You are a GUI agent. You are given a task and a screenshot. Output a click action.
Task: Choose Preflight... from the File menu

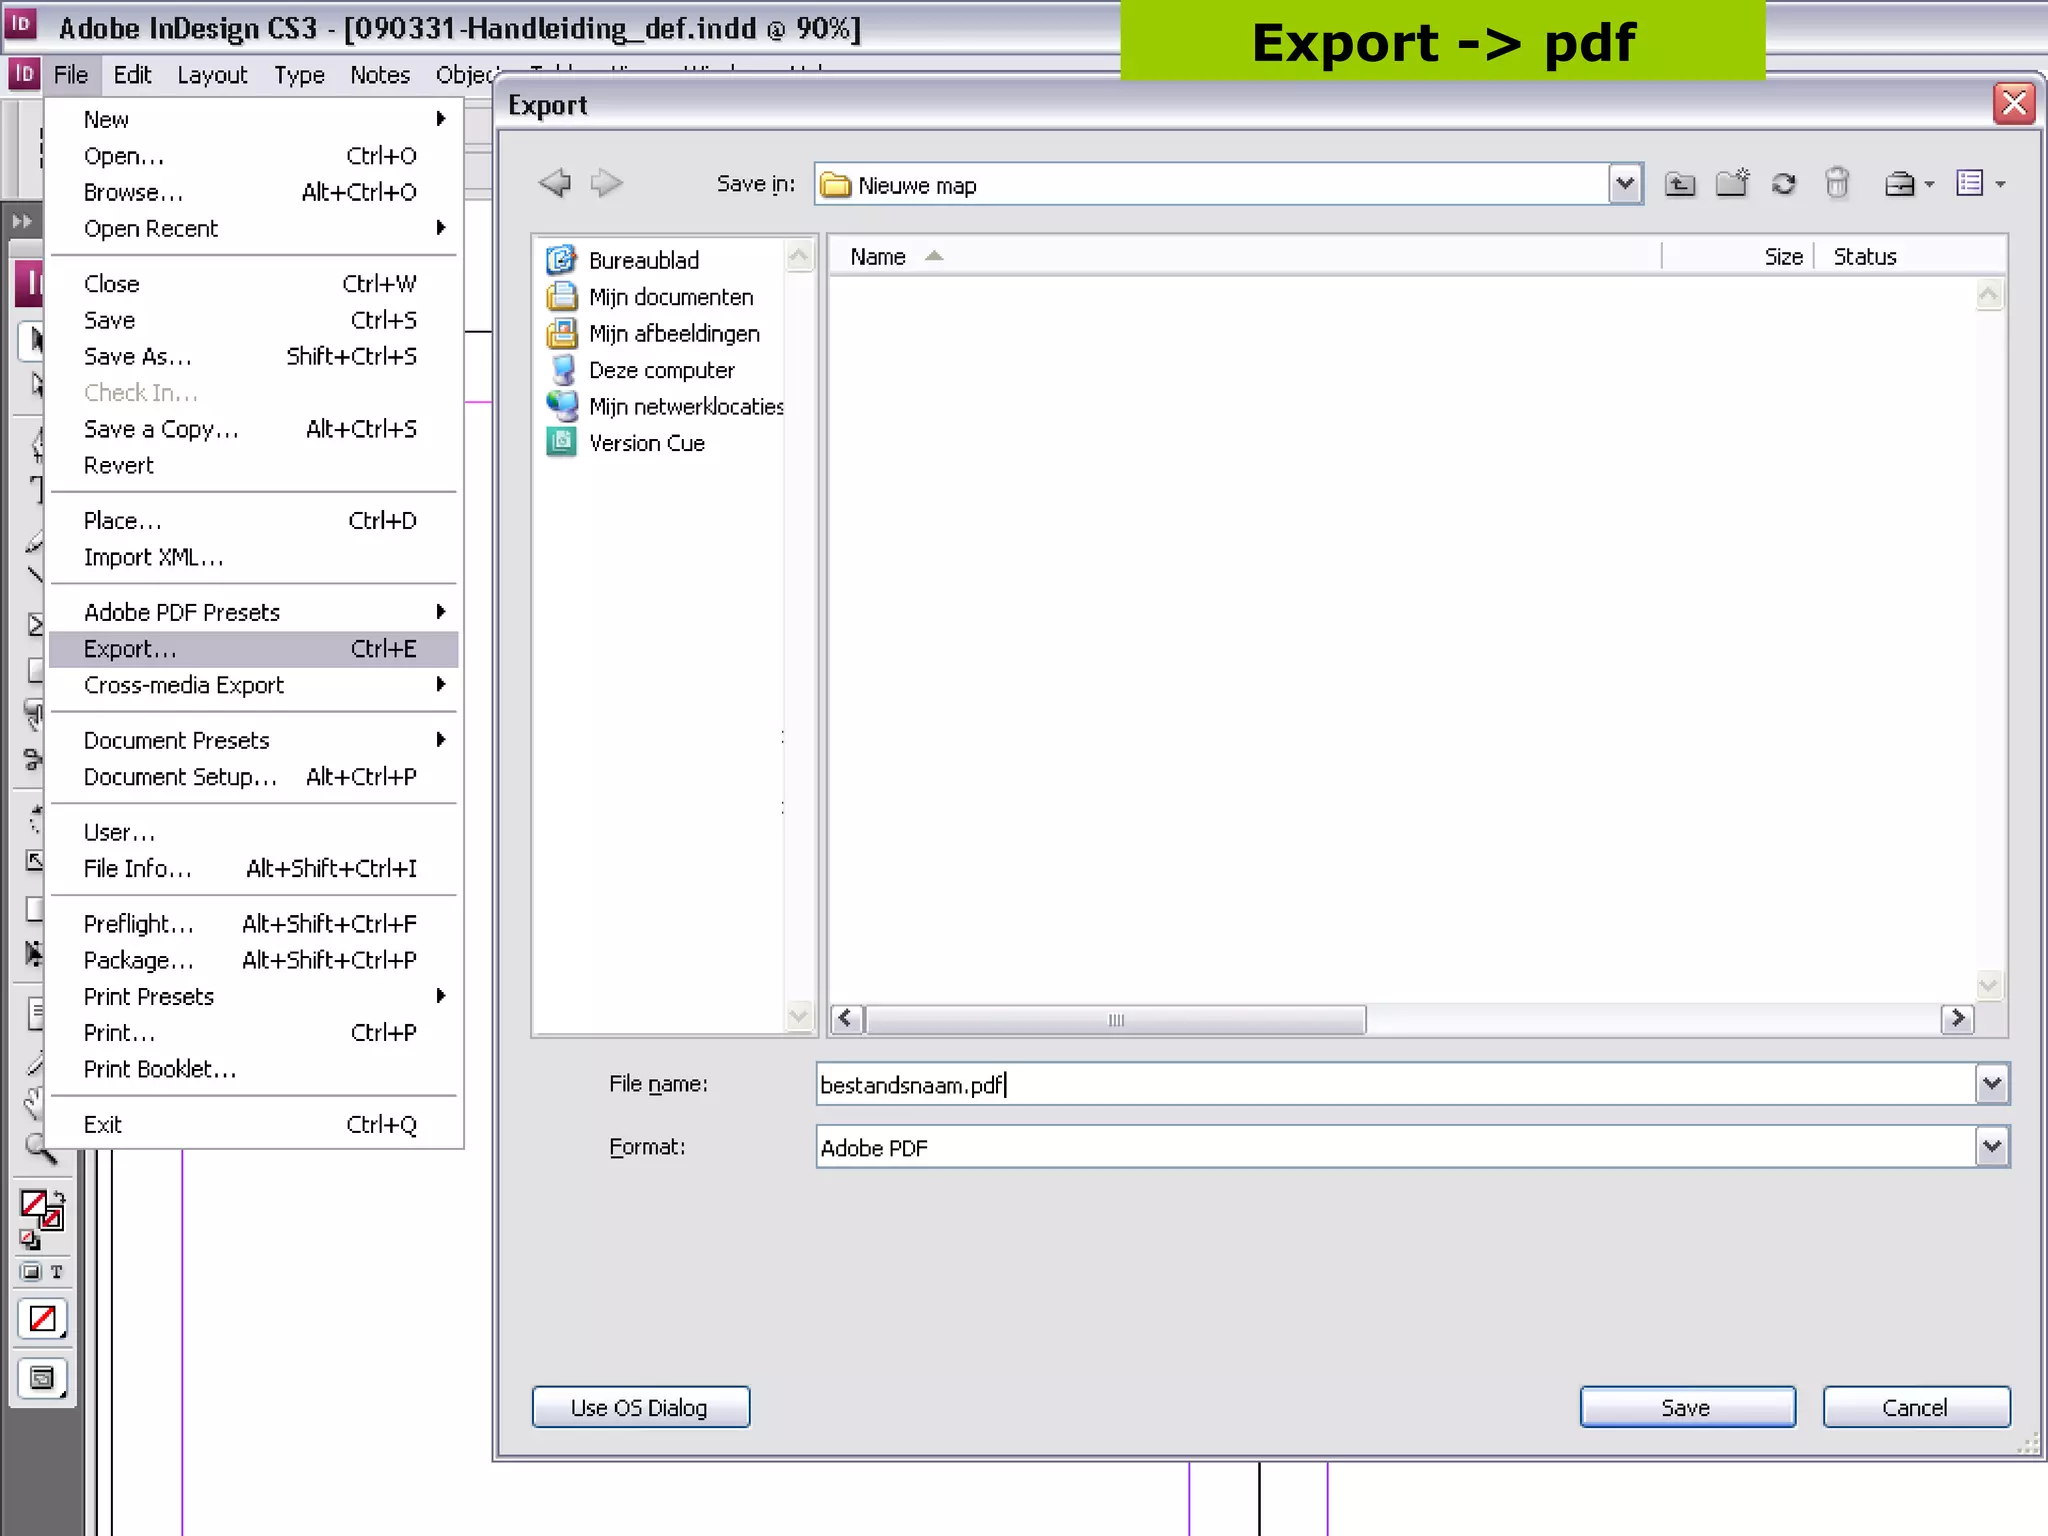click(254, 923)
